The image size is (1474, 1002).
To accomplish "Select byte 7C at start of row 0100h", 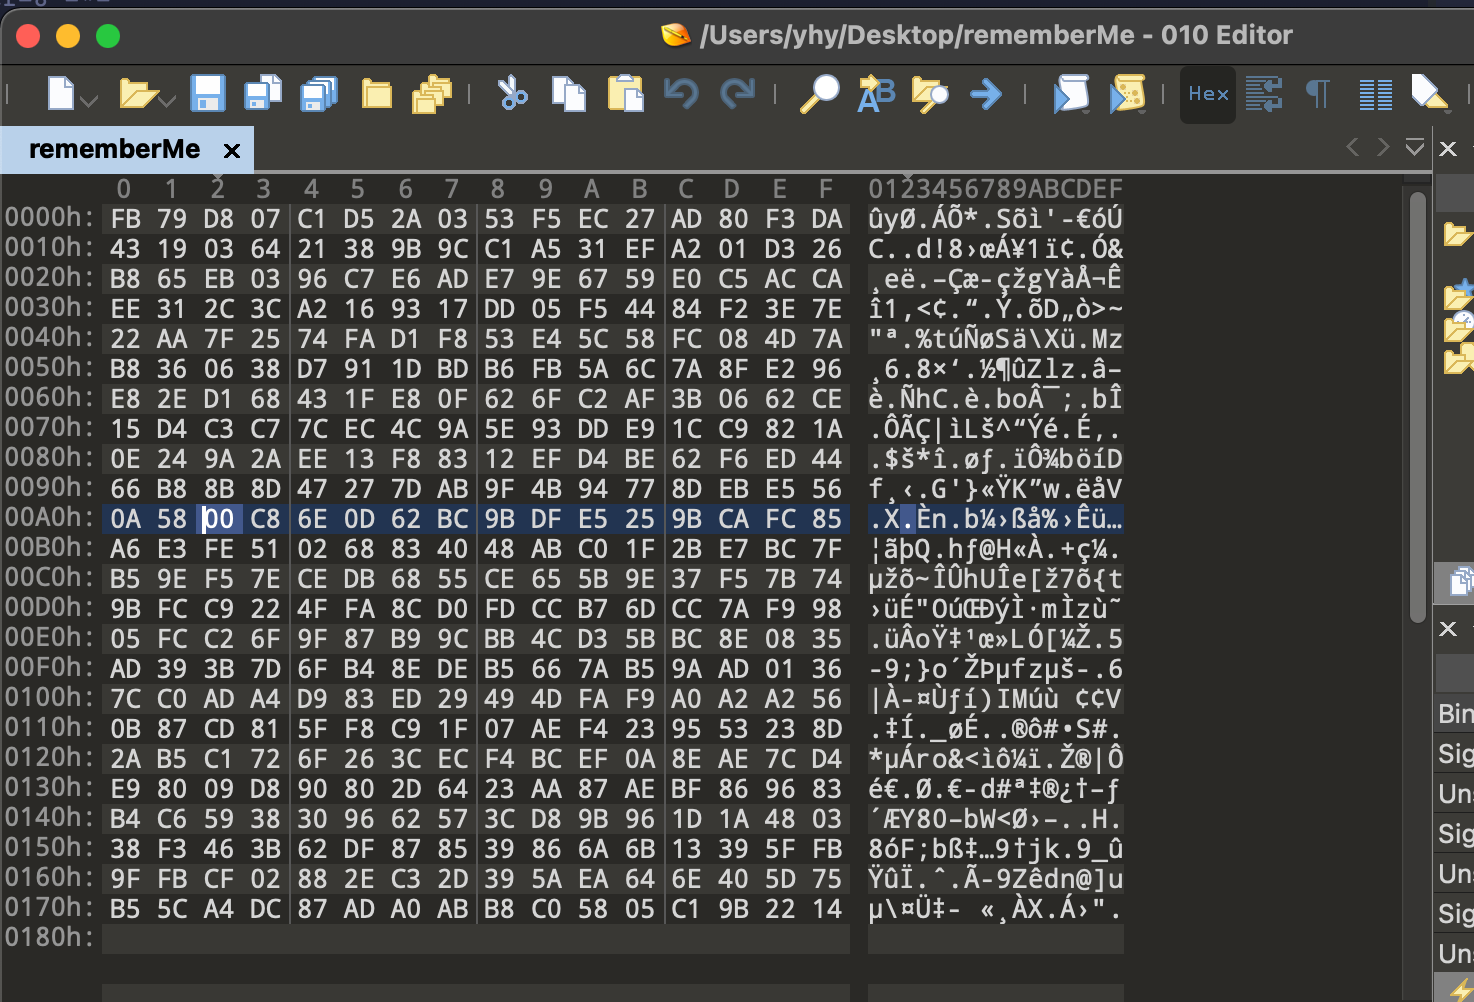I will [x=125, y=699].
